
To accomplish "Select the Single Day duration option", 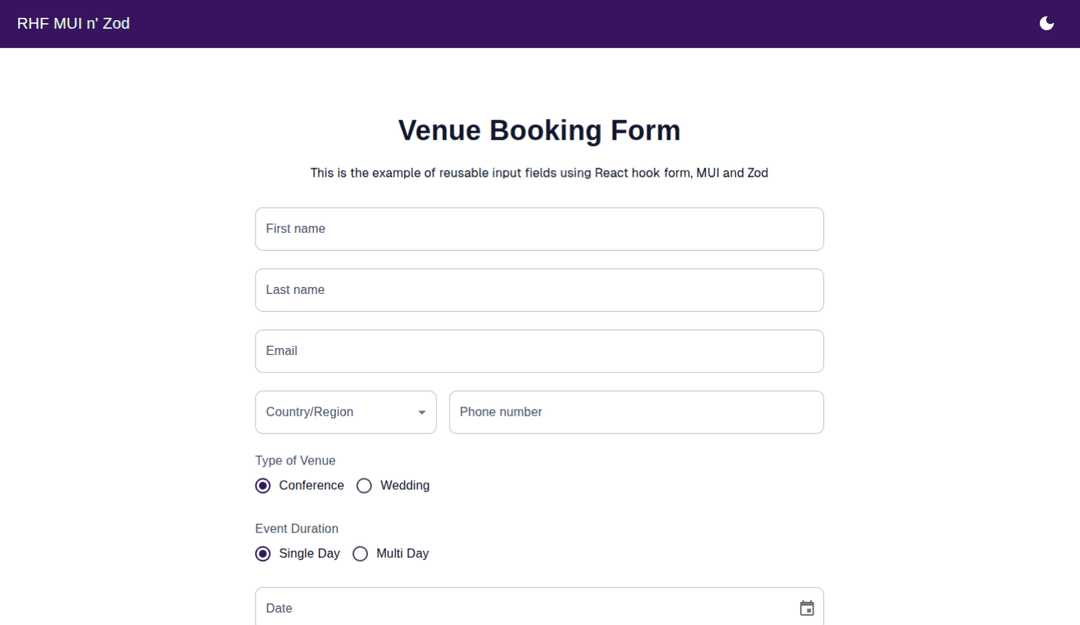I will [x=263, y=554].
